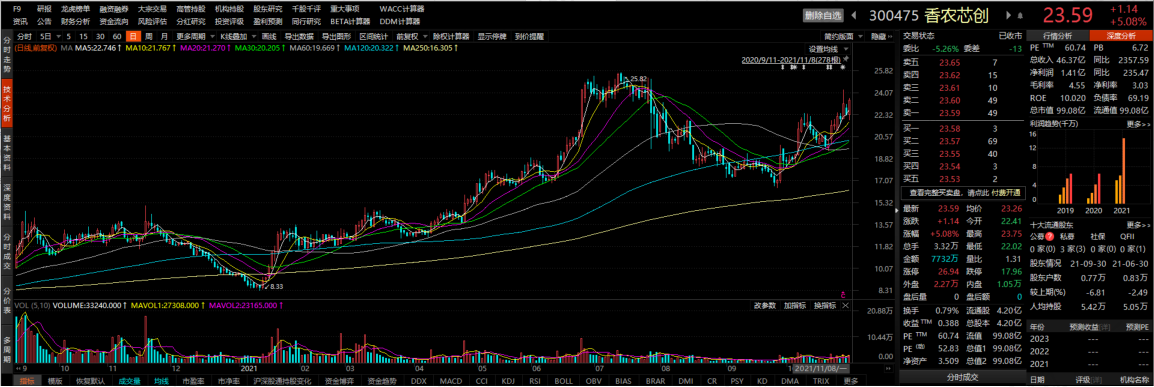Pin the date range with the pushpin icon

[x=846, y=58]
